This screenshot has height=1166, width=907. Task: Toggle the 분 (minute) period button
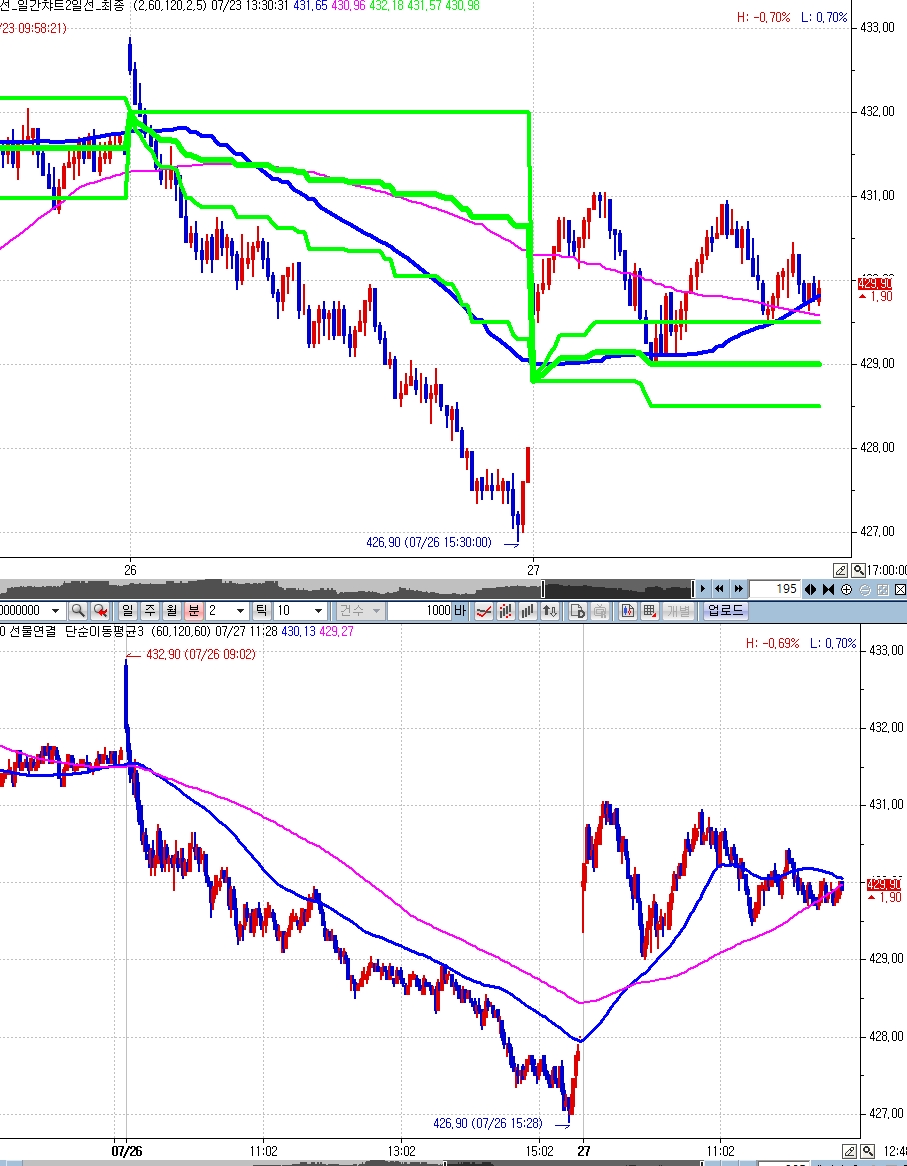click(193, 611)
